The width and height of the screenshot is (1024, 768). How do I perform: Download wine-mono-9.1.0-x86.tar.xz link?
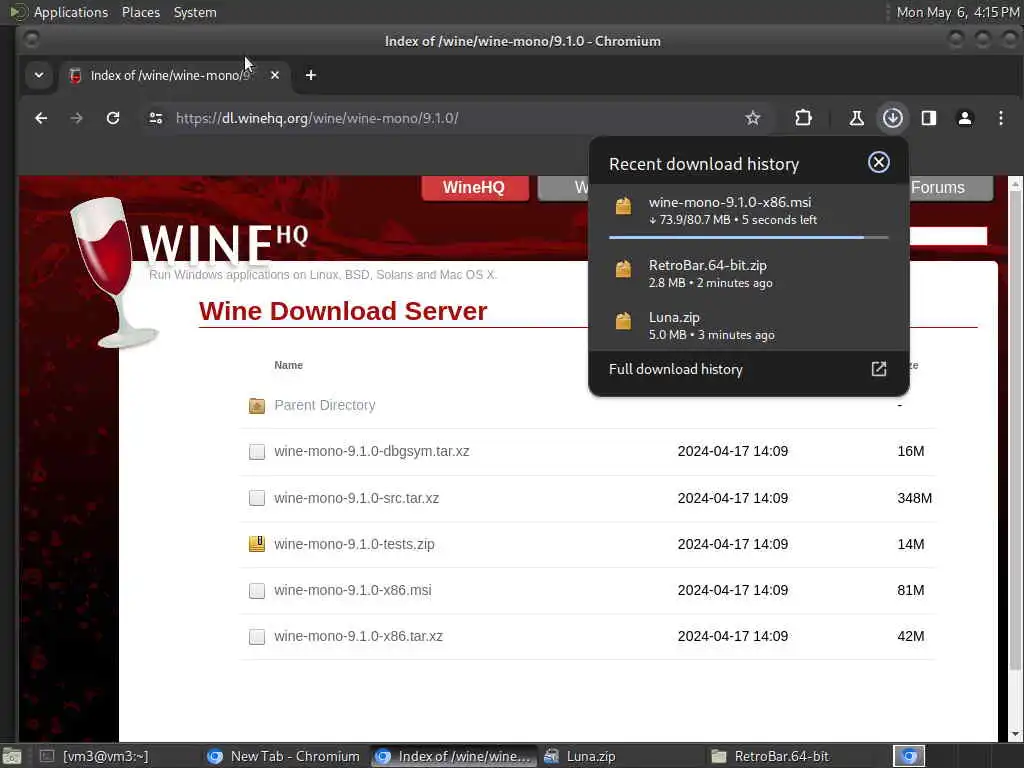359,636
